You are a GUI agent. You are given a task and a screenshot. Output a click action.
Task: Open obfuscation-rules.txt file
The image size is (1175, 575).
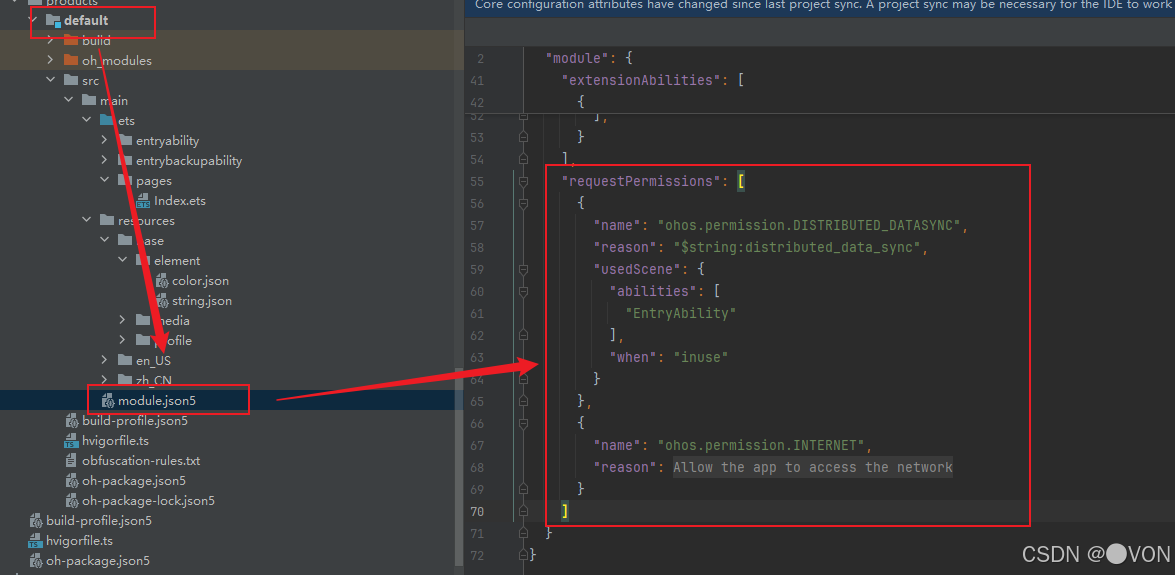tap(141, 461)
